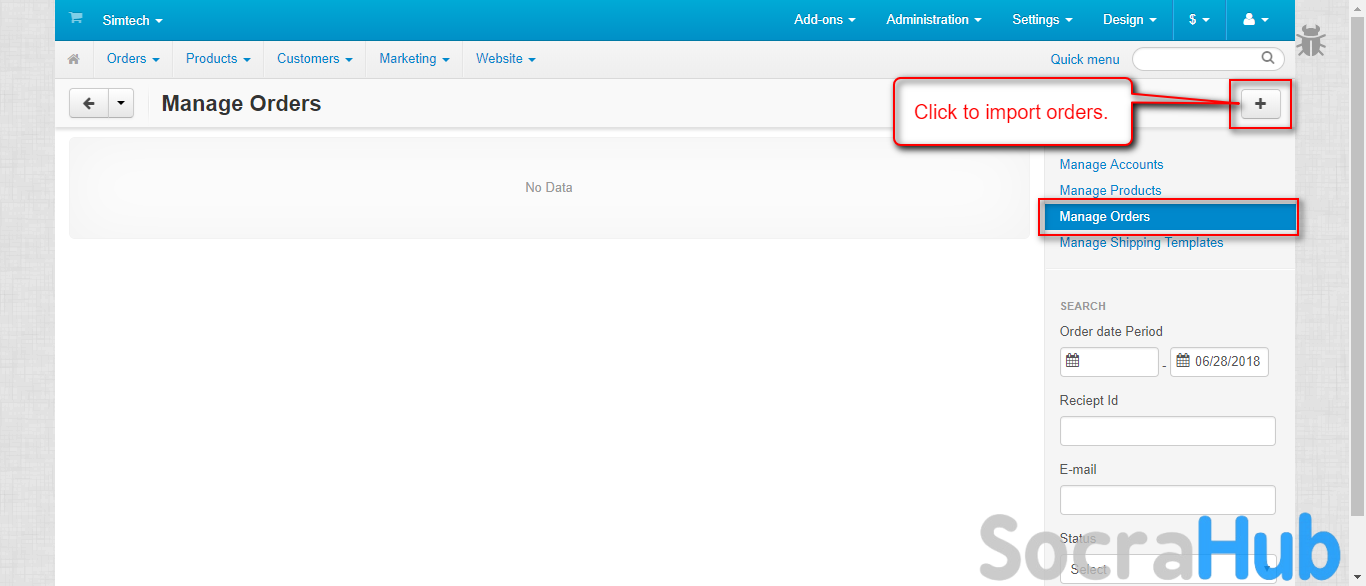Click the calendar icon in start date field
The width and height of the screenshot is (1366, 586).
(1073, 361)
